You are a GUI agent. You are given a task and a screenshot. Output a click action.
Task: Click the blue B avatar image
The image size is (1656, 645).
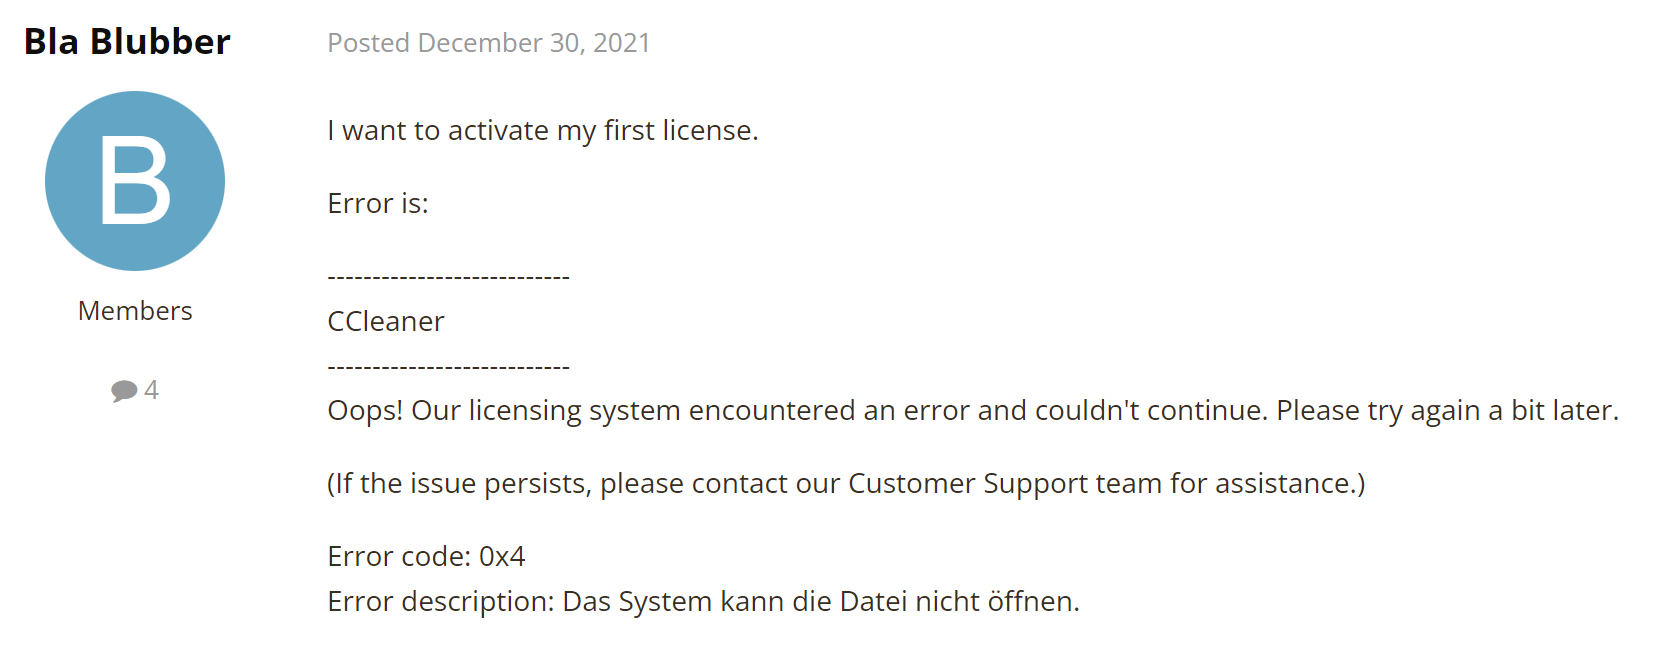click(x=135, y=181)
